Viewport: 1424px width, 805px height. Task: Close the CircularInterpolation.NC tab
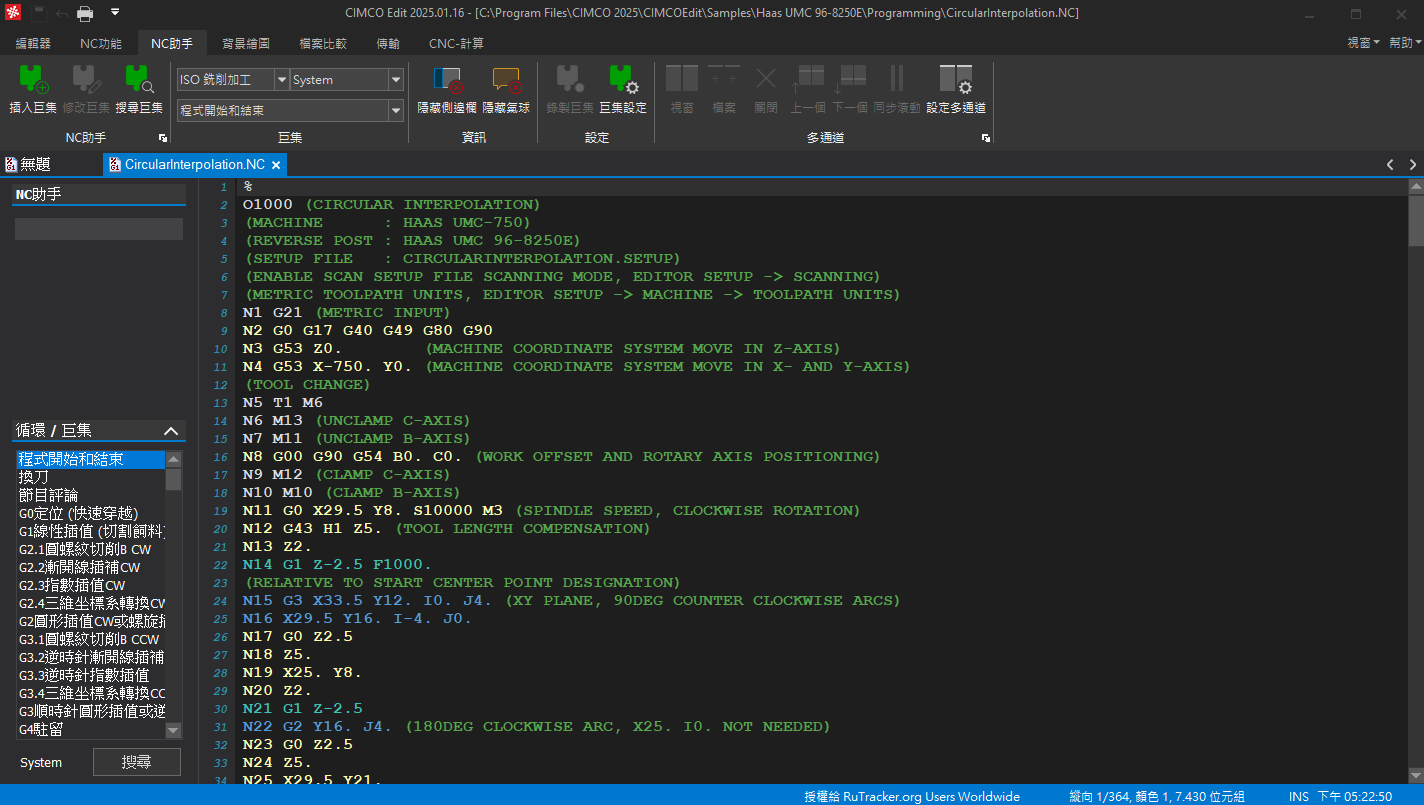(x=276, y=164)
